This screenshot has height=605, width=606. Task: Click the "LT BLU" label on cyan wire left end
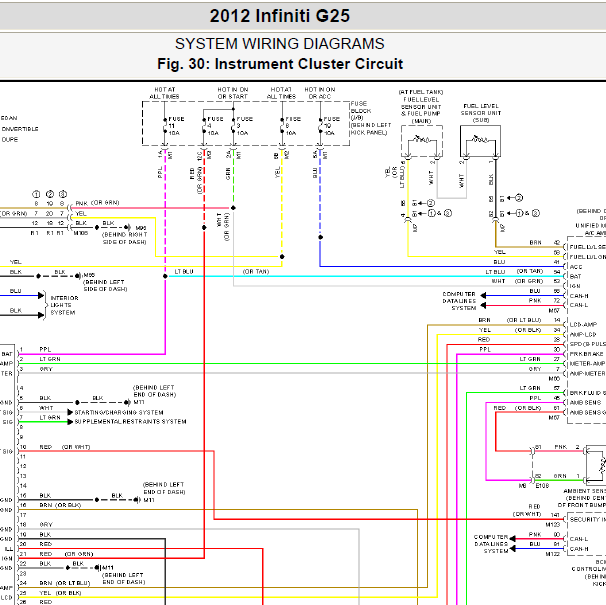tap(184, 272)
